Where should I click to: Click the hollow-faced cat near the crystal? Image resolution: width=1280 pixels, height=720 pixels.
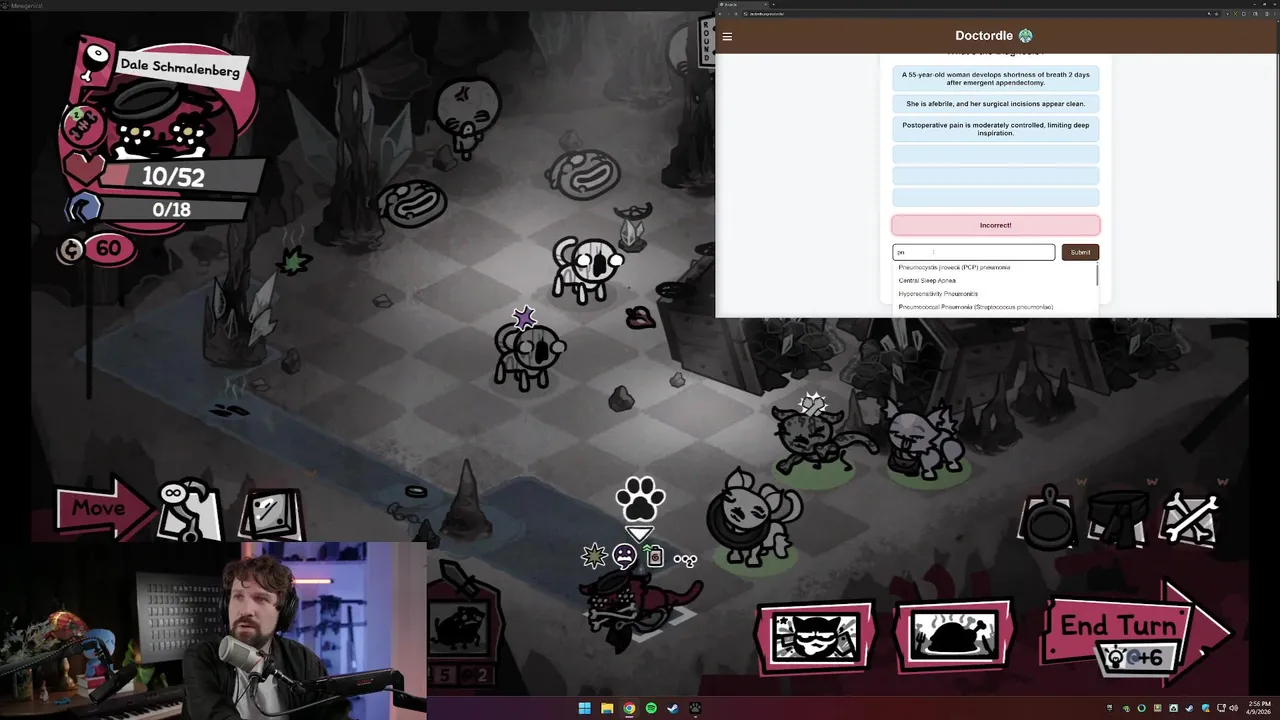pyautogui.click(x=588, y=268)
